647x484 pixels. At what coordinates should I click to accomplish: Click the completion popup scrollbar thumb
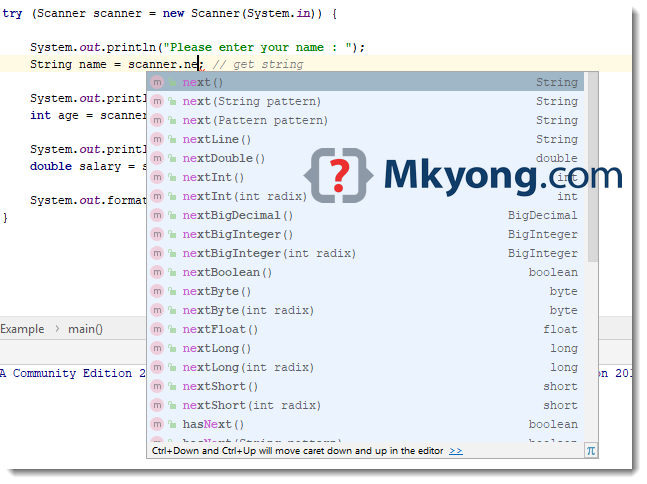coord(593,167)
